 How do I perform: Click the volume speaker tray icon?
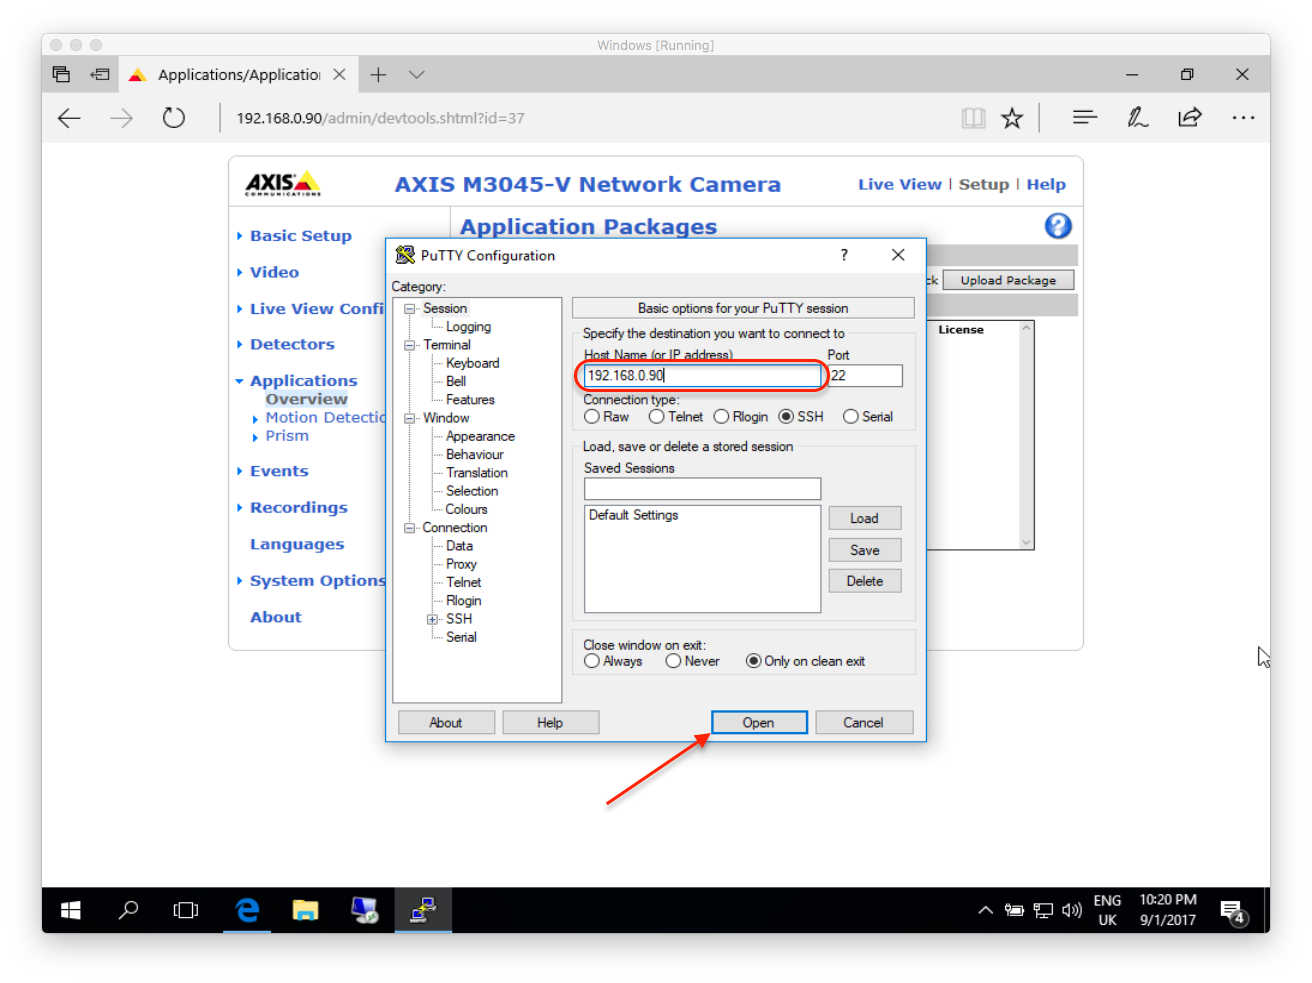click(x=1072, y=910)
